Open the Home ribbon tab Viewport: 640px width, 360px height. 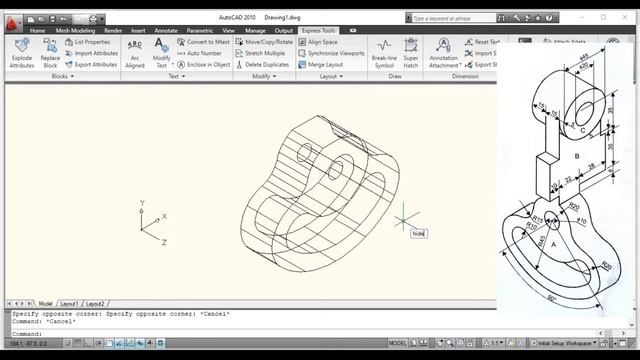(x=37, y=31)
